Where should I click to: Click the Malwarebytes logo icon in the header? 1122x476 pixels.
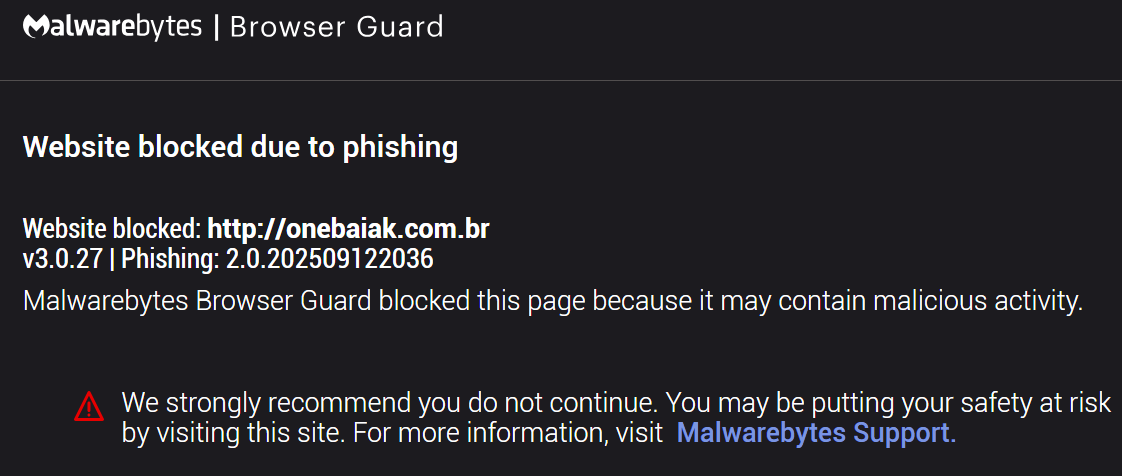click(35, 27)
